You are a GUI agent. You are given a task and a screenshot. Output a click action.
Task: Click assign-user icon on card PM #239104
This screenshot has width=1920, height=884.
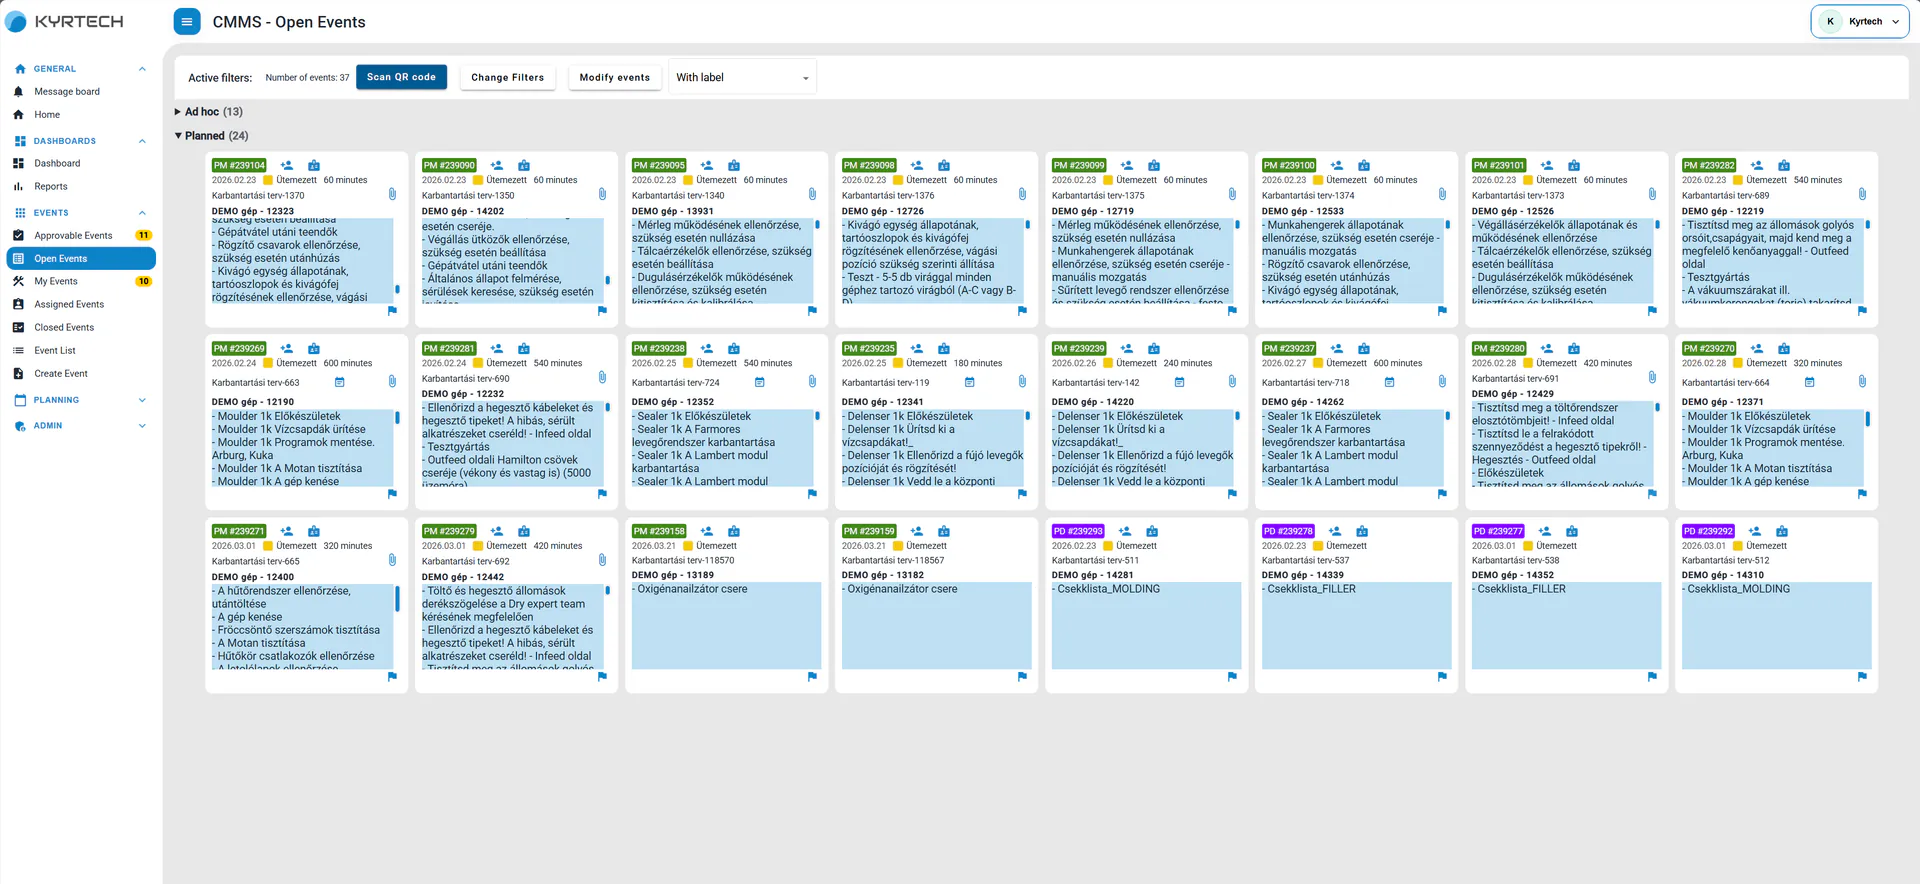tap(287, 166)
